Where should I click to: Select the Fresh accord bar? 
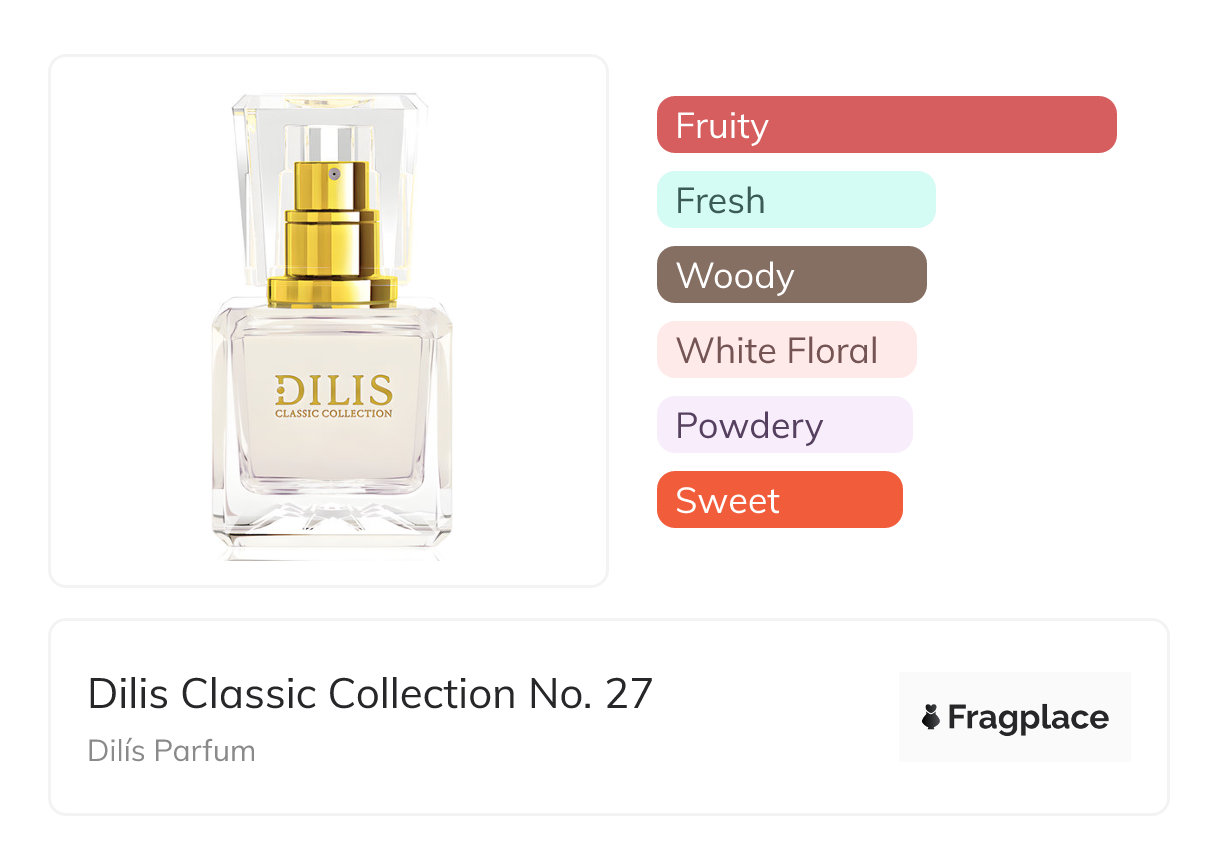(x=795, y=200)
